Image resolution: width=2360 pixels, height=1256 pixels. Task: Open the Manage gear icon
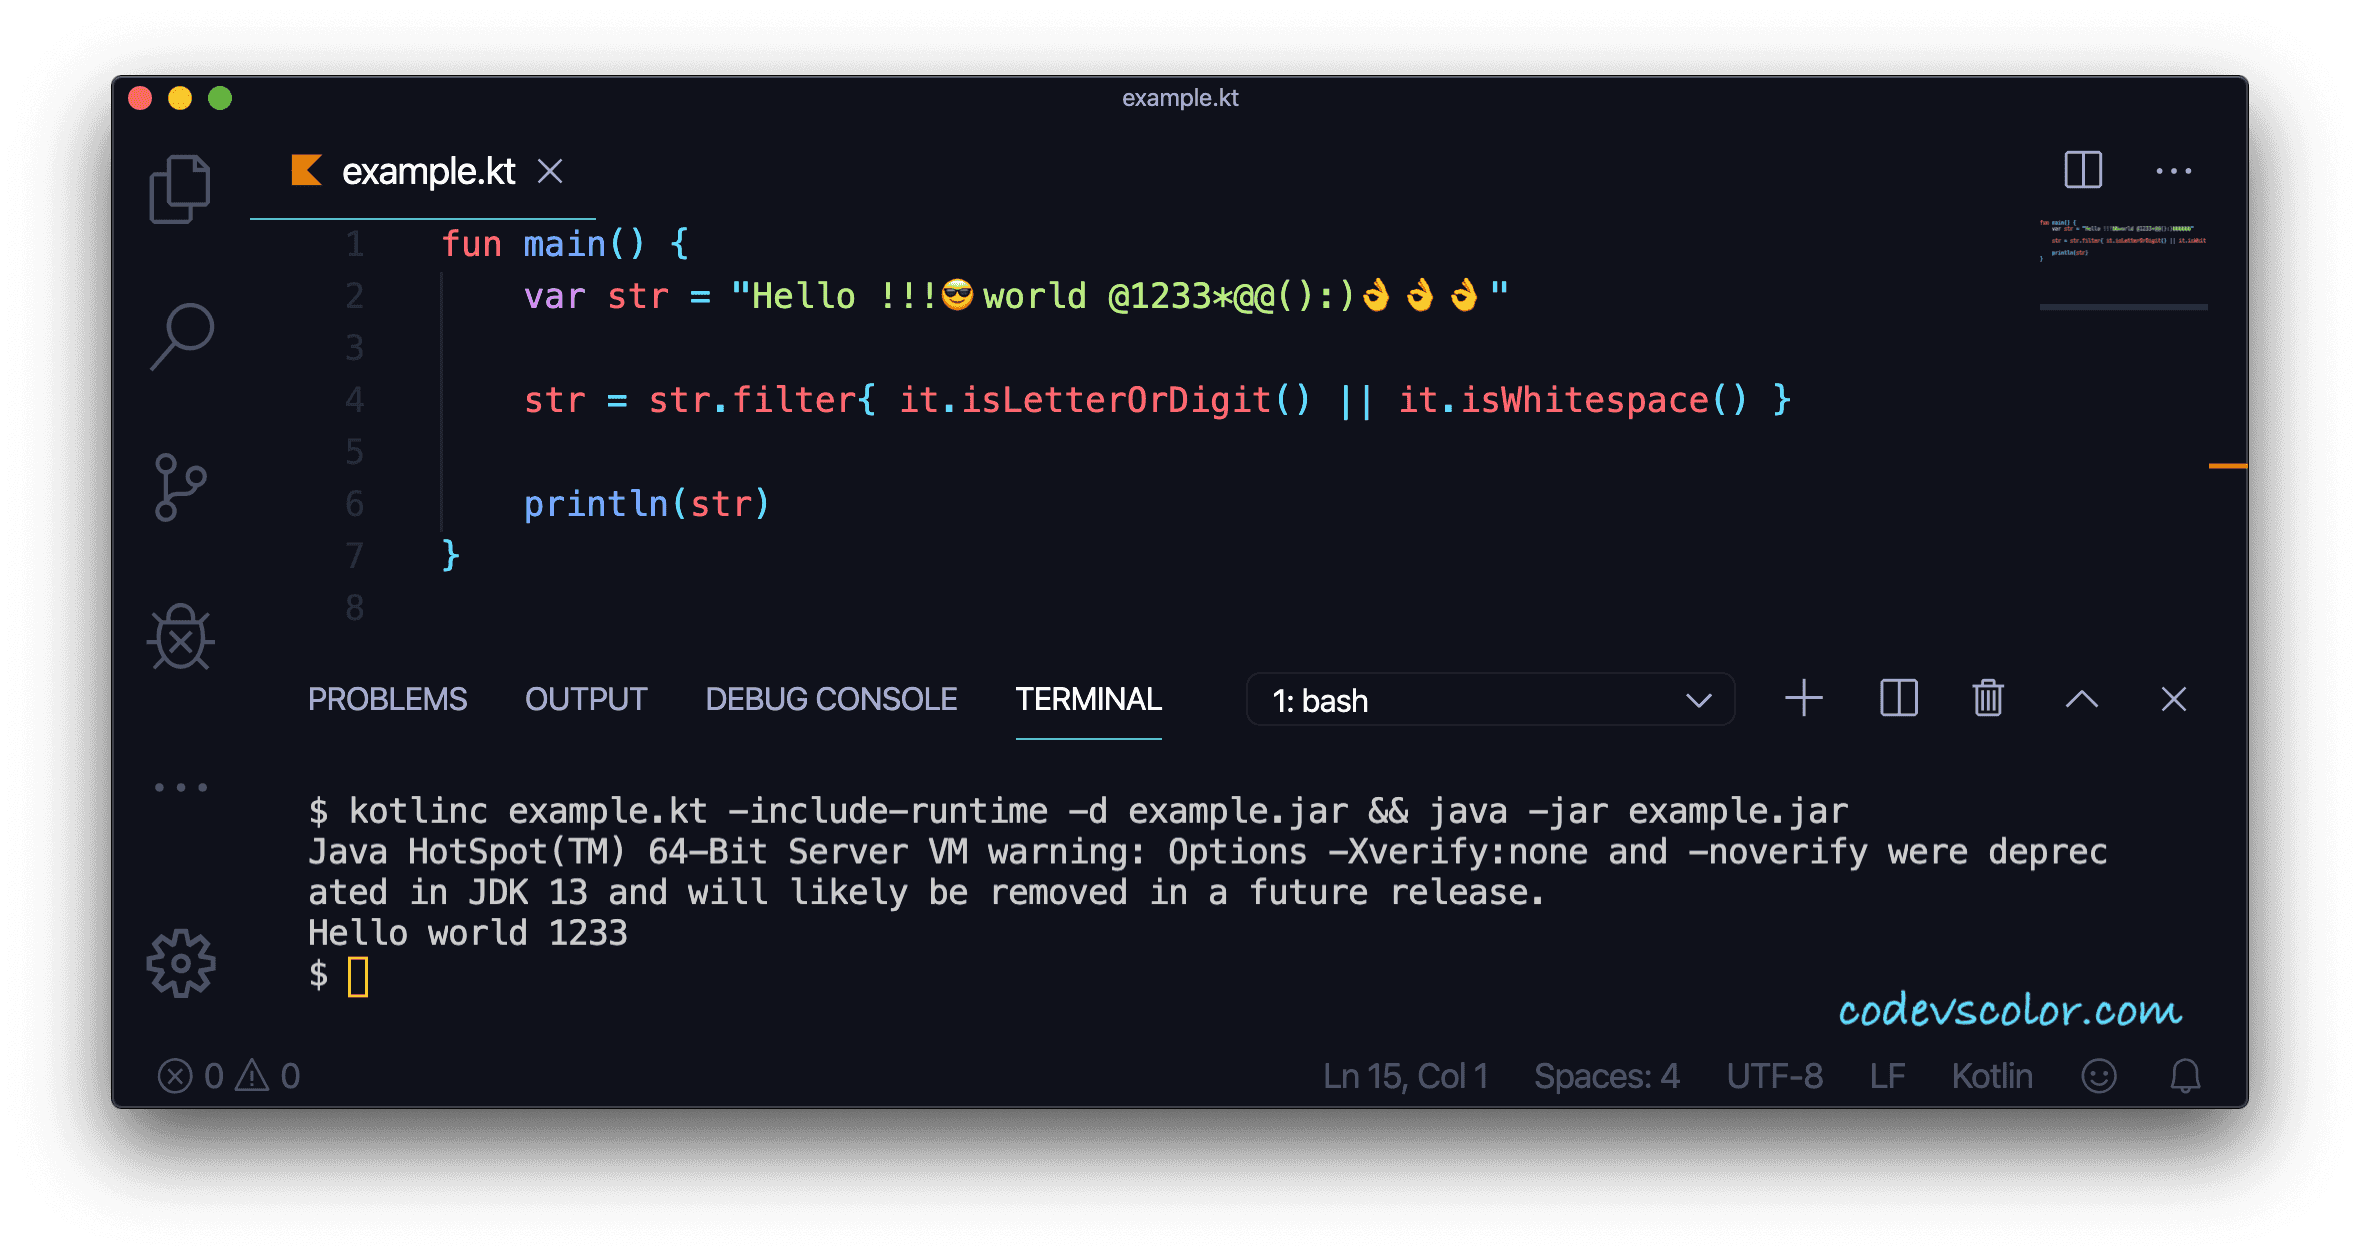(x=181, y=963)
